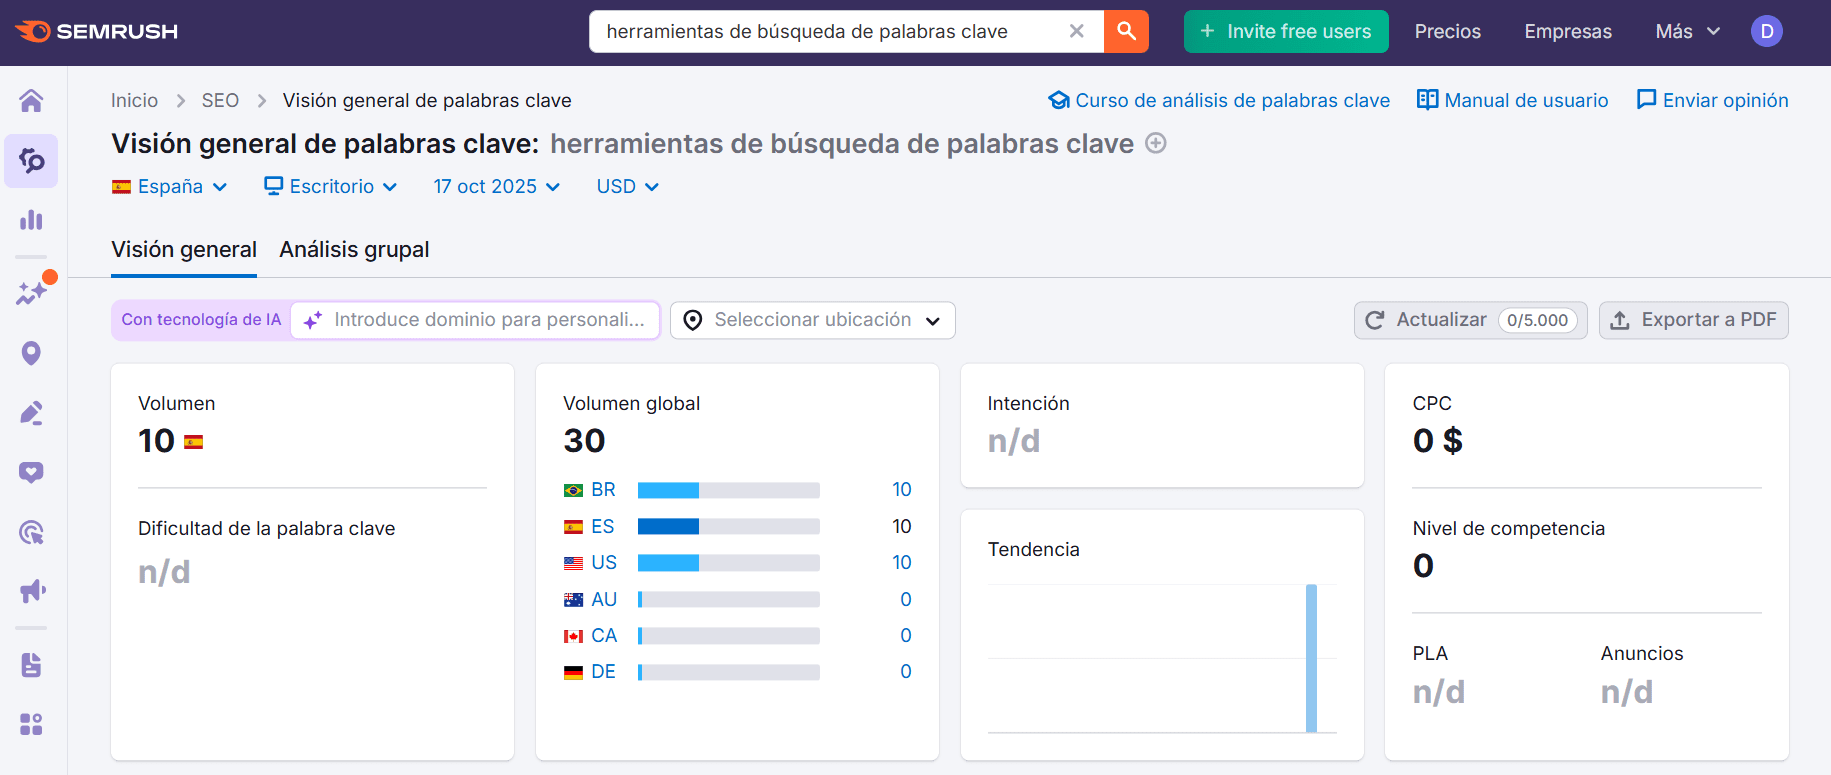Expand the España country dropdown
Screen dimensions: 1831x775
click(x=170, y=187)
